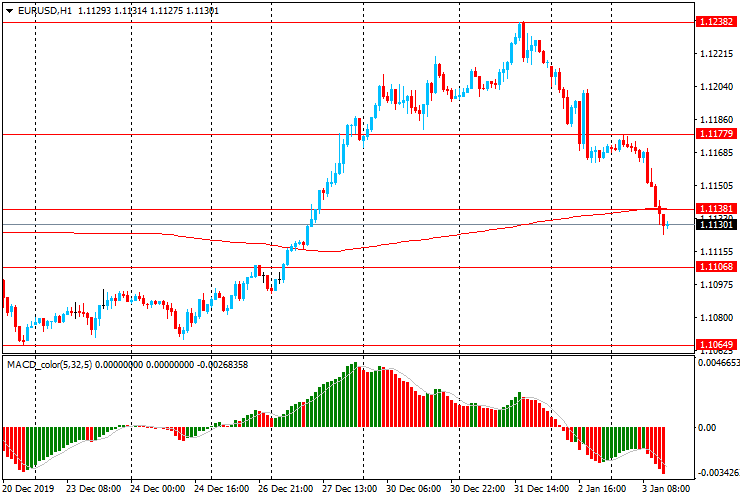The height and width of the screenshot is (500, 740).
Task: Click the 2 Jan 16:00 time axis label
Action: (x=602, y=488)
